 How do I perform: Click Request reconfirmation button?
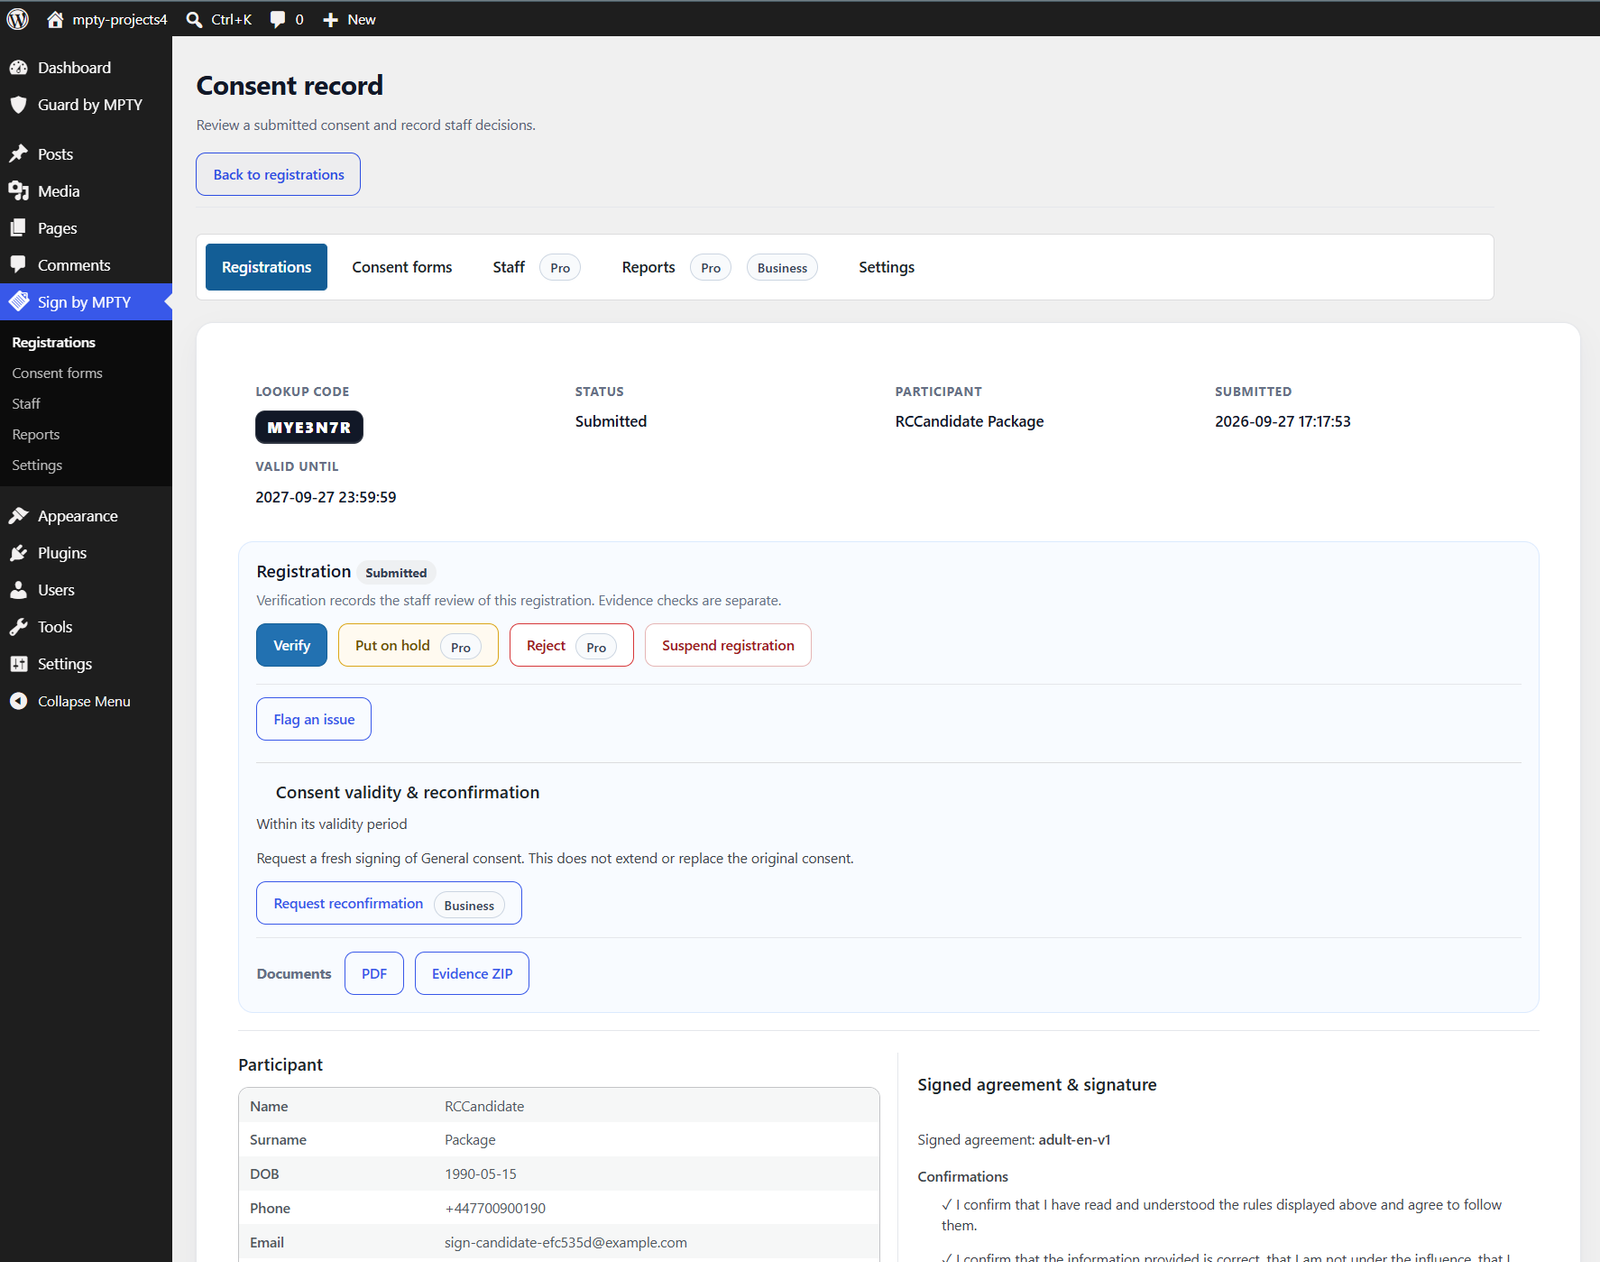coord(389,903)
